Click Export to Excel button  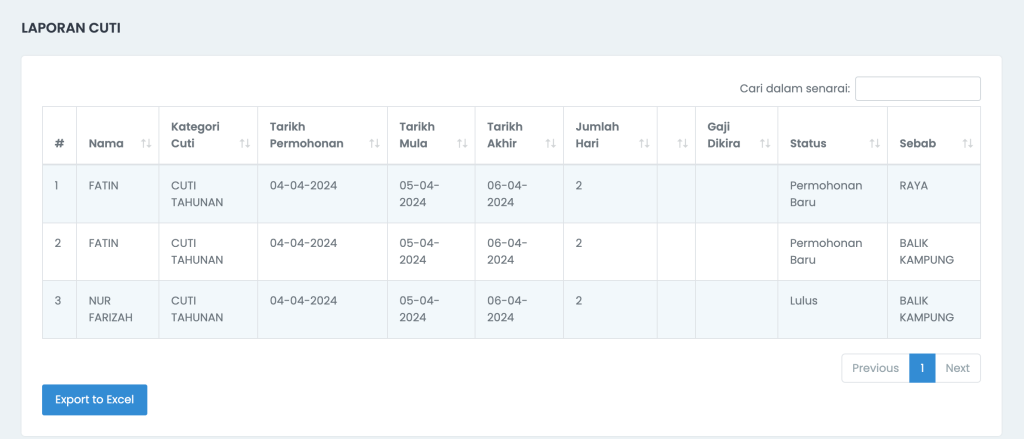coord(95,400)
